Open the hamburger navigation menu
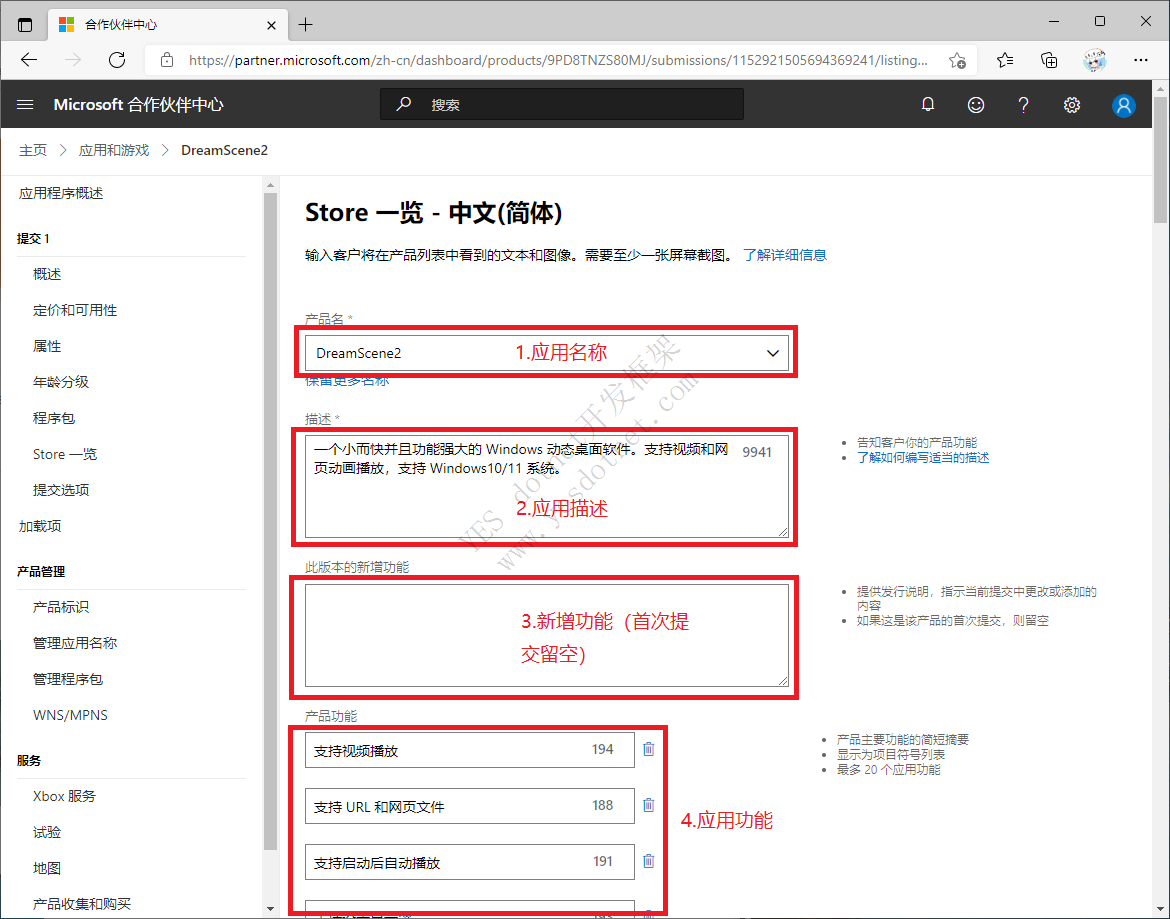The height and width of the screenshot is (919, 1170). (25, 104)
